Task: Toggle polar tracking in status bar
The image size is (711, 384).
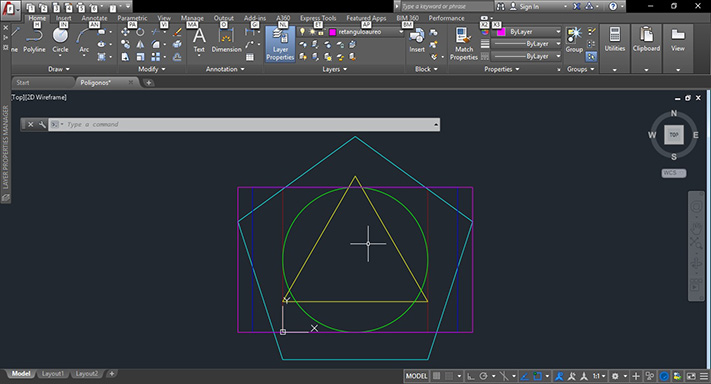Action: (x=483, y=376)
